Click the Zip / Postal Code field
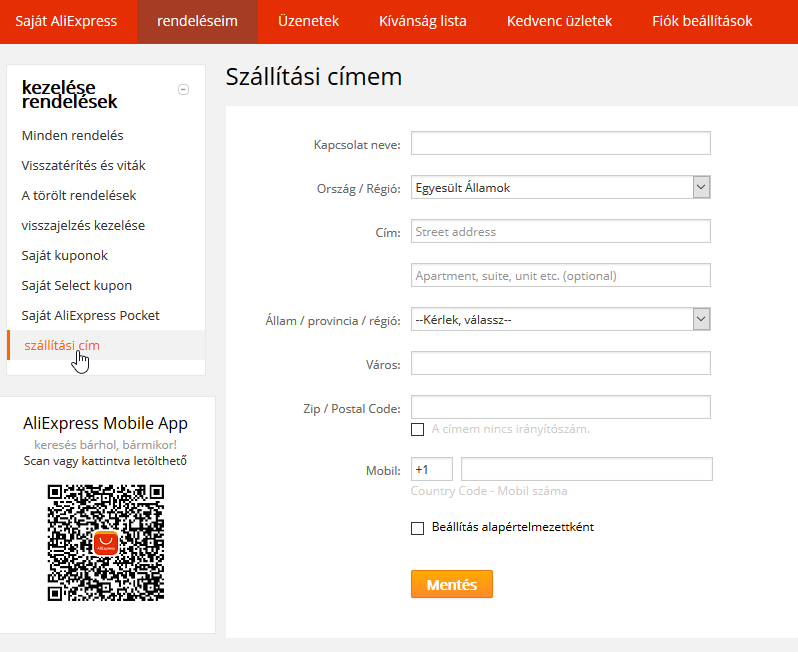The image size is (798, 652). pos(560,407)
